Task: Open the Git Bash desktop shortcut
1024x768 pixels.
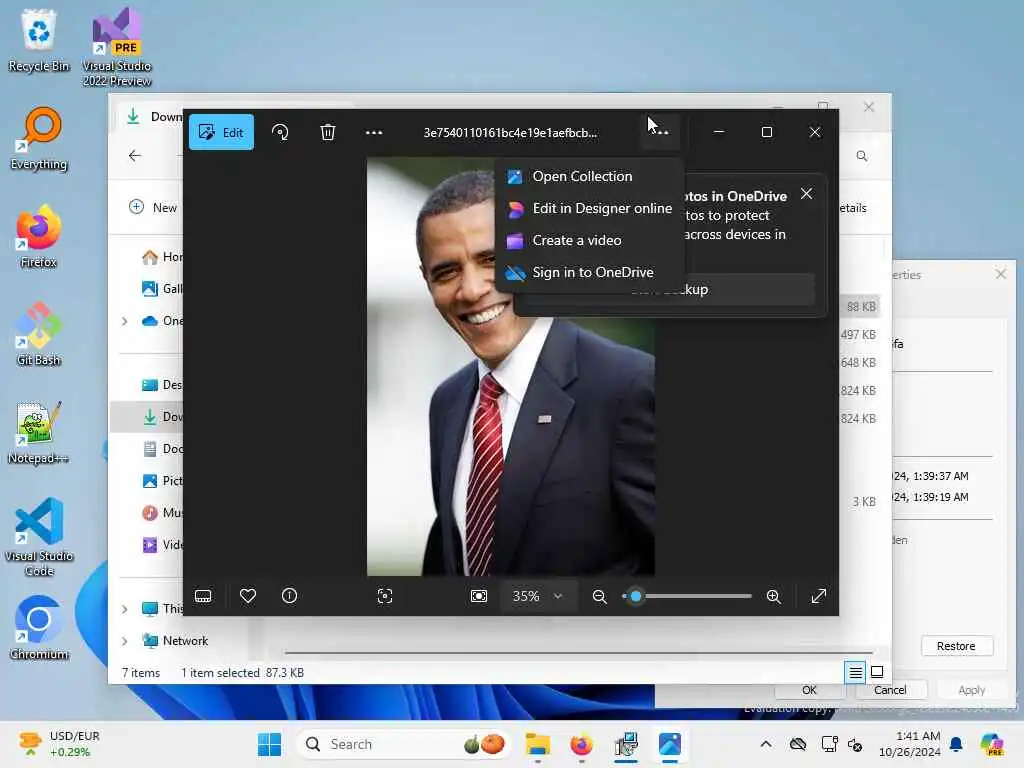Action: tap(39, 334)
